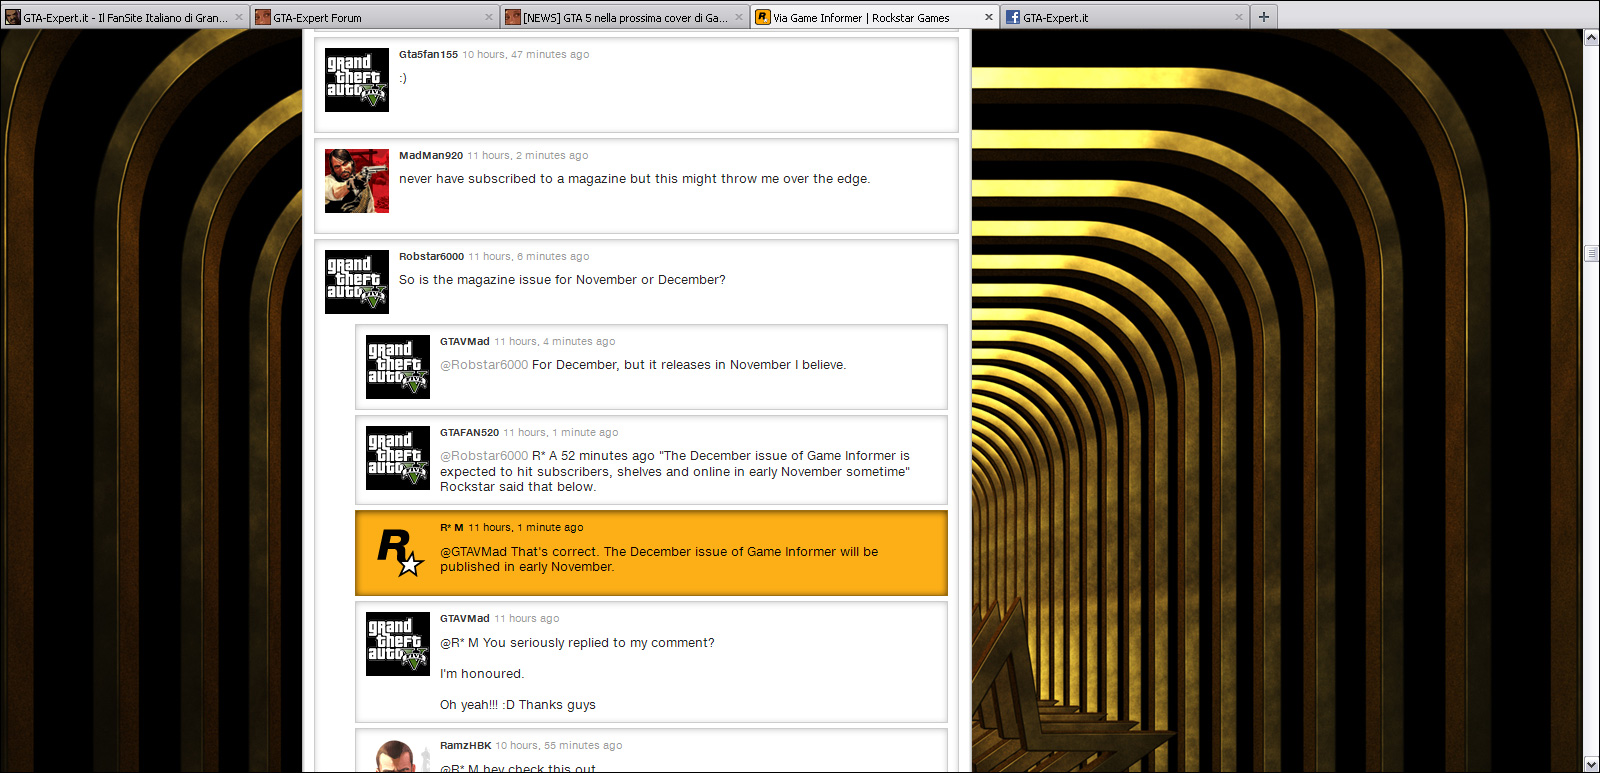This screenshot has height=773, width=1600.
Task: Click timestamp '11 hours, 6 minutes ago'
Action: point(528,257)
